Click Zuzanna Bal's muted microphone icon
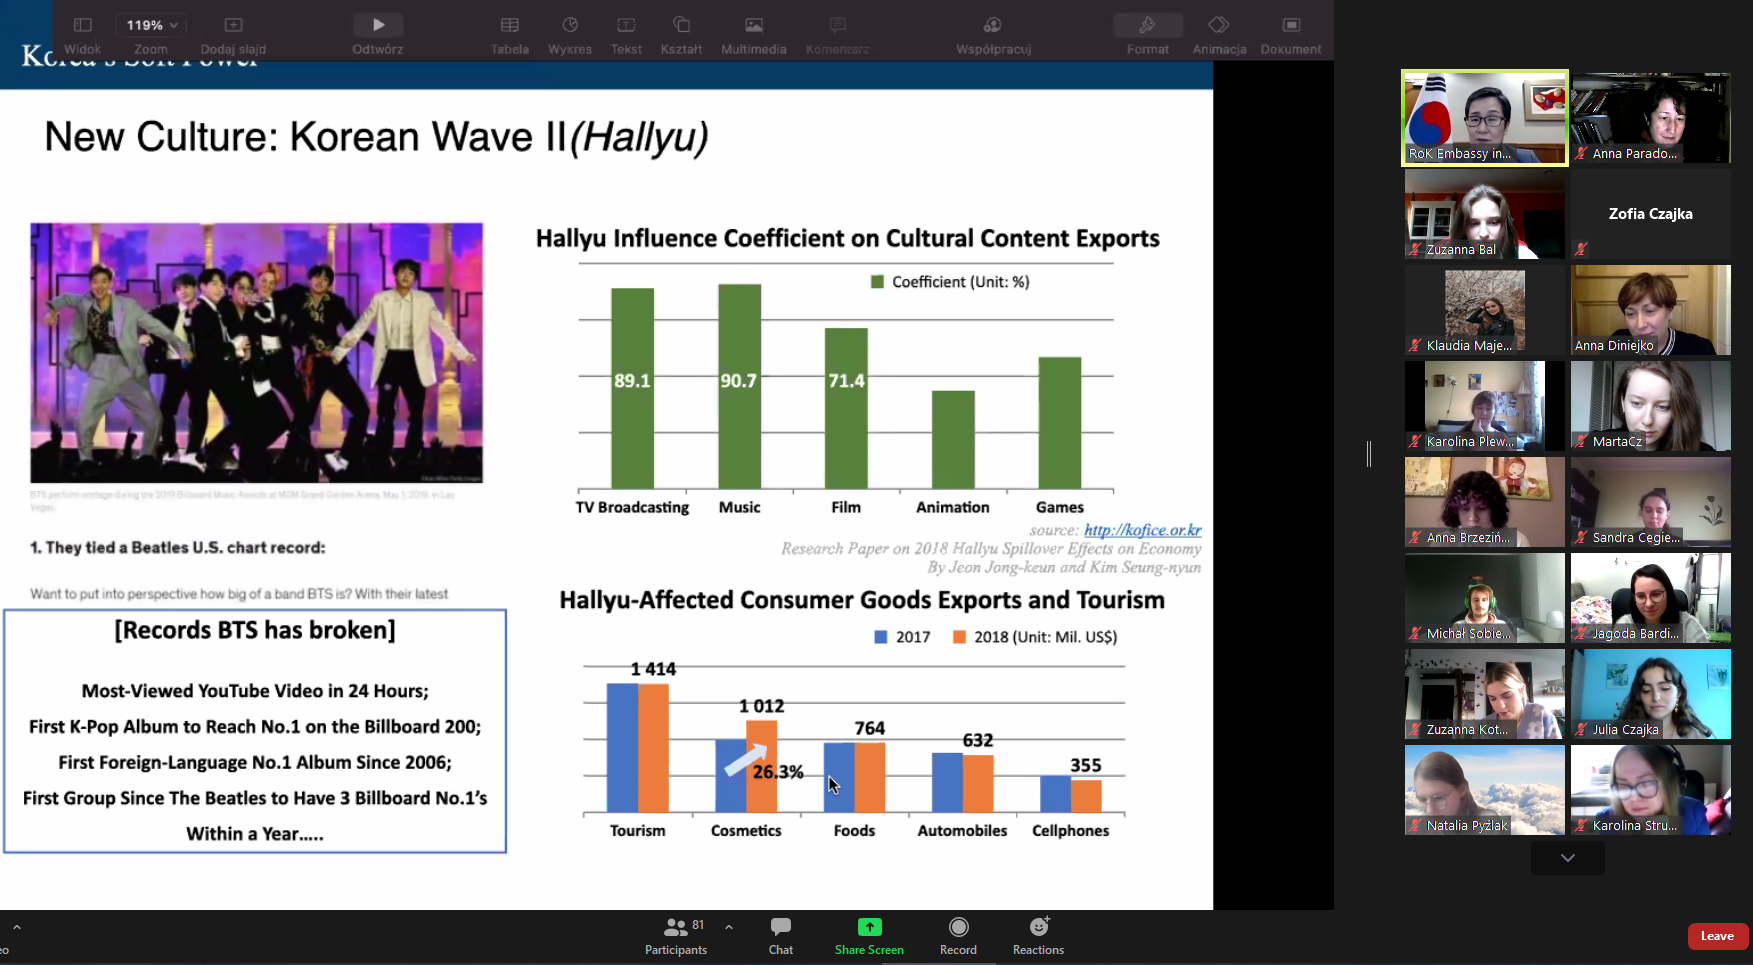This screenshot has height=965, width=1753. (x=1415, y=250)
